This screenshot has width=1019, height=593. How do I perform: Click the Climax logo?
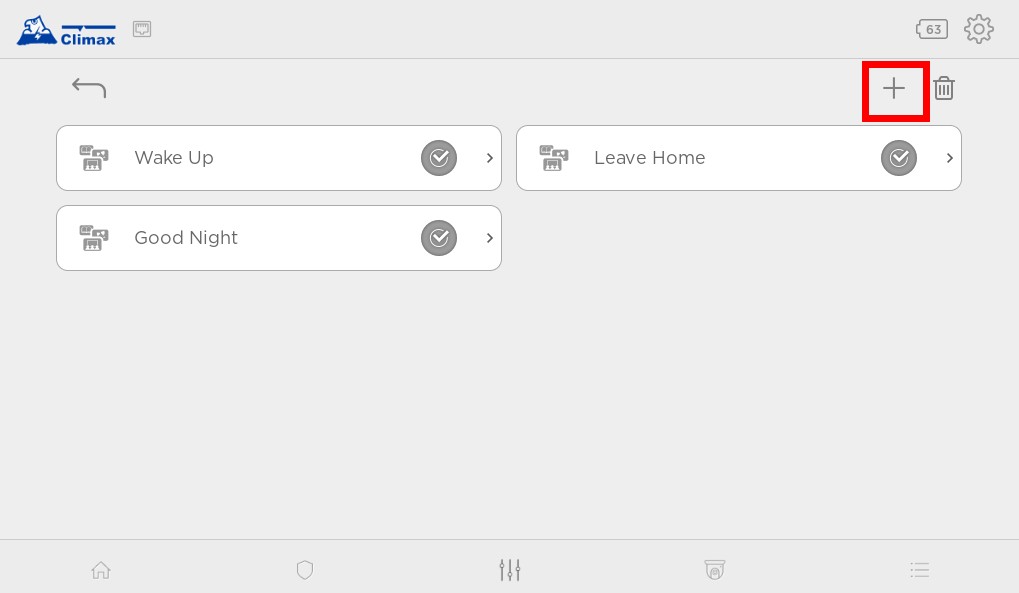point(66,31)
